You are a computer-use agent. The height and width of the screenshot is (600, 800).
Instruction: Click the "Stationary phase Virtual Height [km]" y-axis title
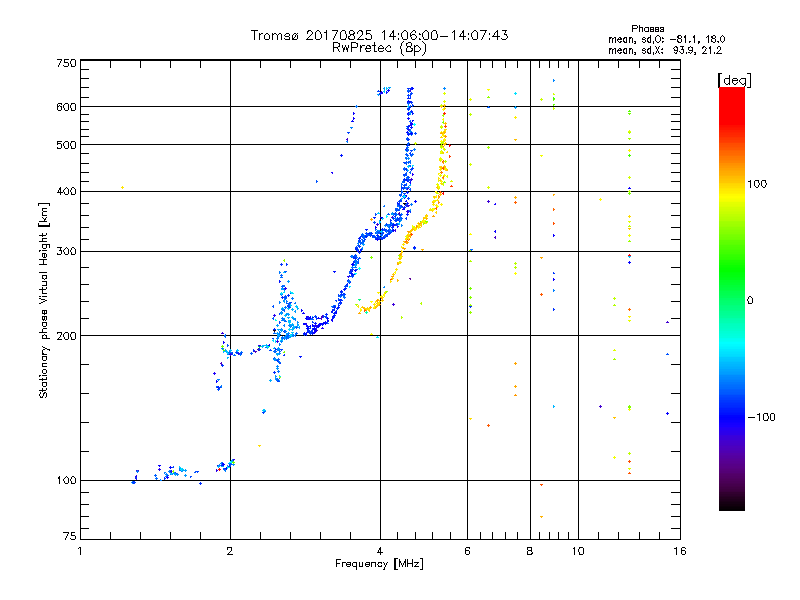pos(44,300)
